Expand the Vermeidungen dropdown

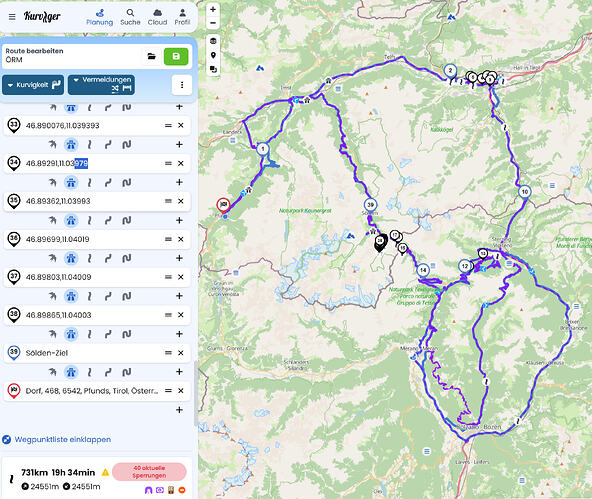click(x=101, y=85)
